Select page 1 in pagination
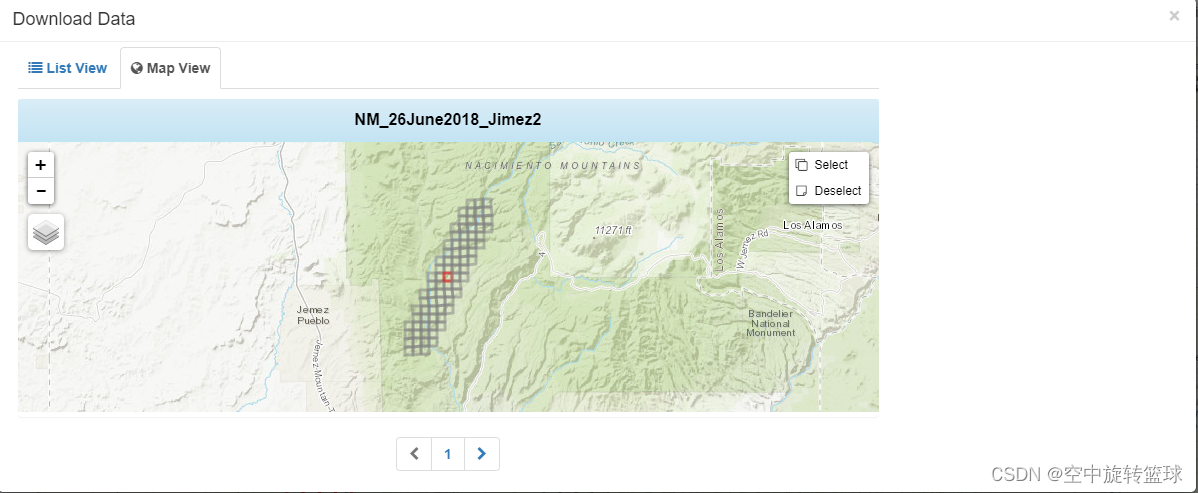Image resolution: width=1198 pixels, height=493 pixels. pyautogui.click(x=448, y=454)
